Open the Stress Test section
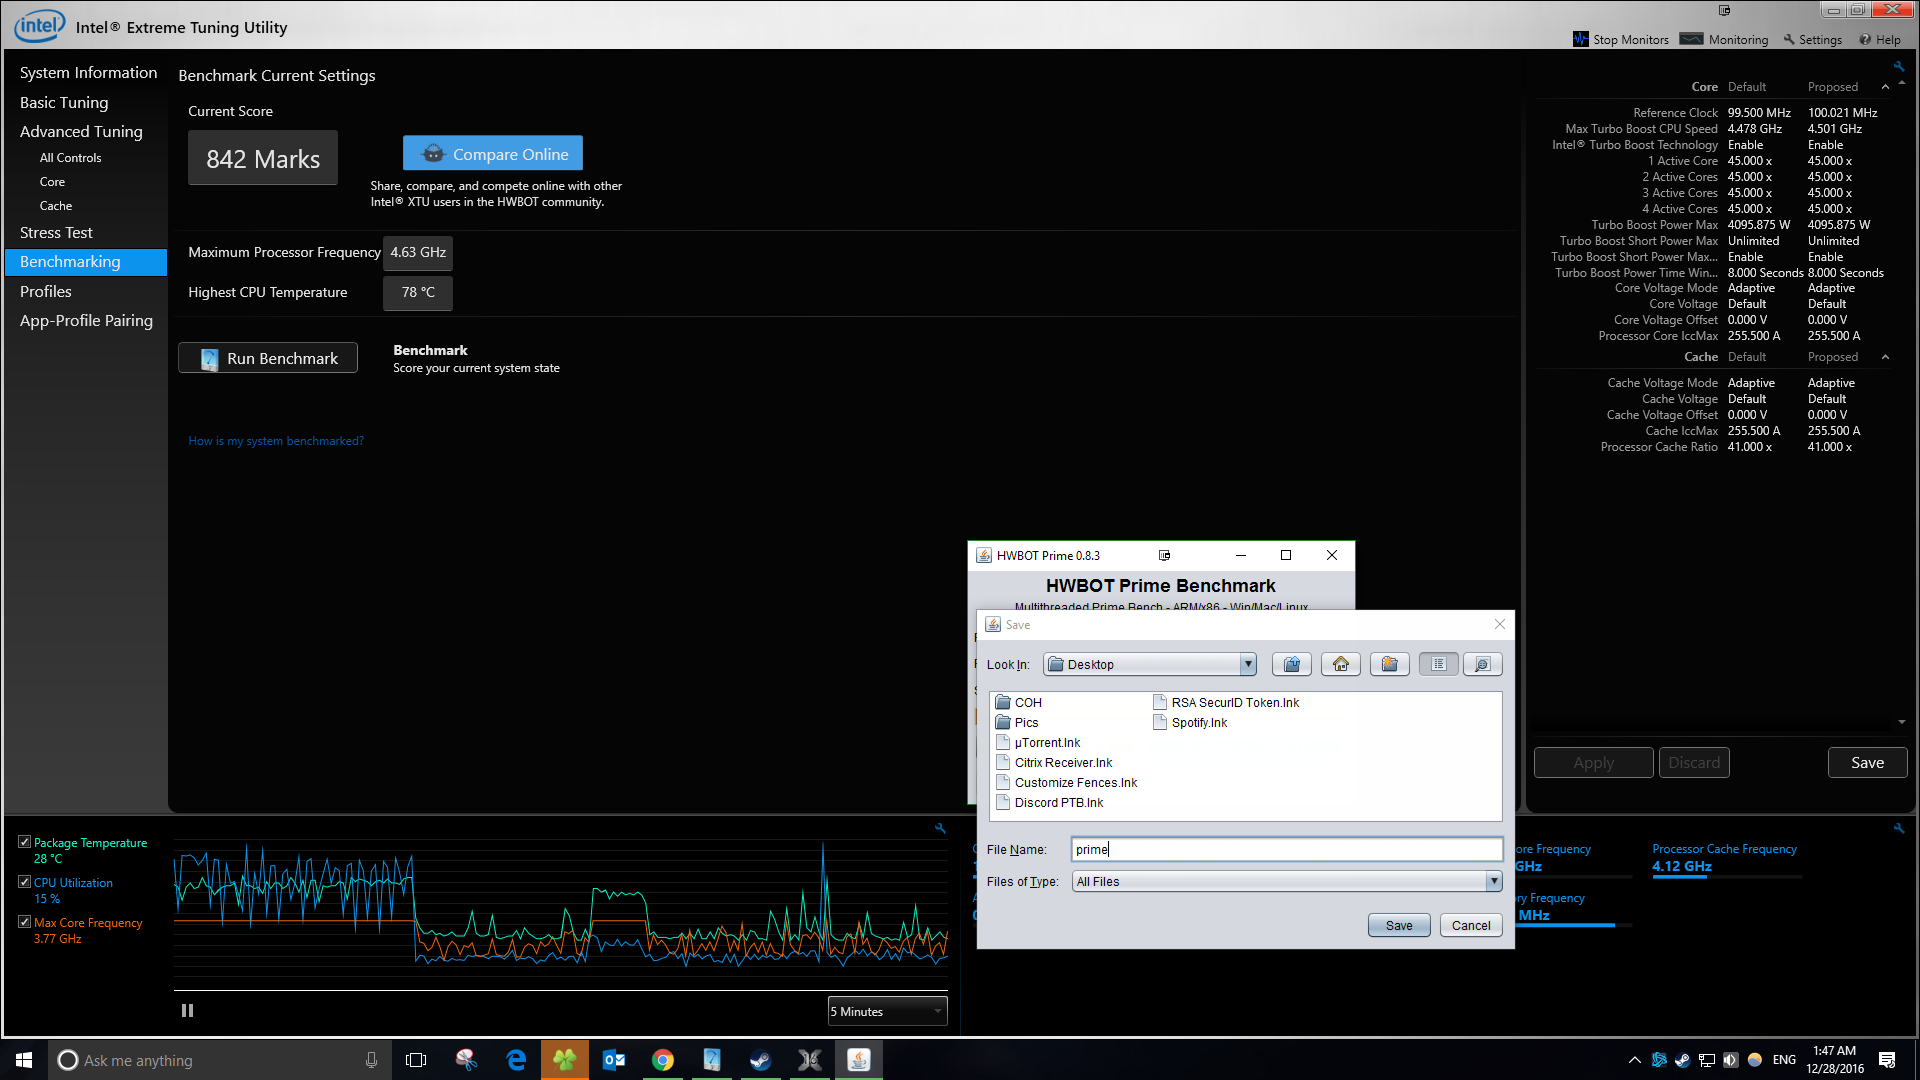The width and height of the screenshot is (1920, 1080). pos(56,232)
